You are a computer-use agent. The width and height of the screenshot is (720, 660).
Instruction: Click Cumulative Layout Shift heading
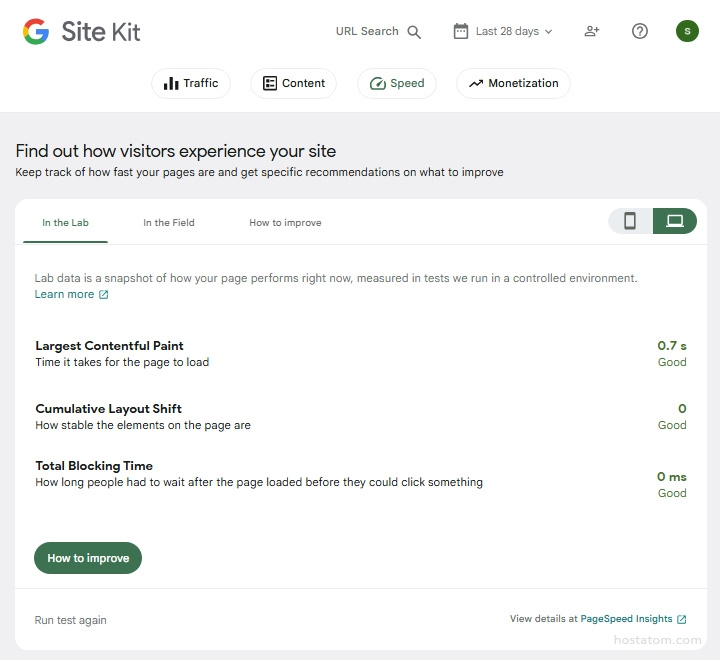point(108,408)
